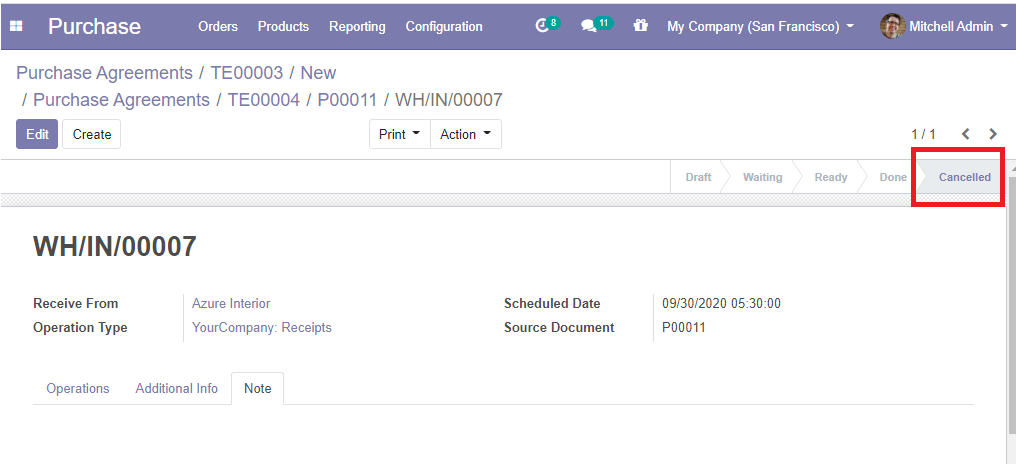Open the Configuration menu
1017x465 pixels.
pyautogui.click(x=444, y=27)
